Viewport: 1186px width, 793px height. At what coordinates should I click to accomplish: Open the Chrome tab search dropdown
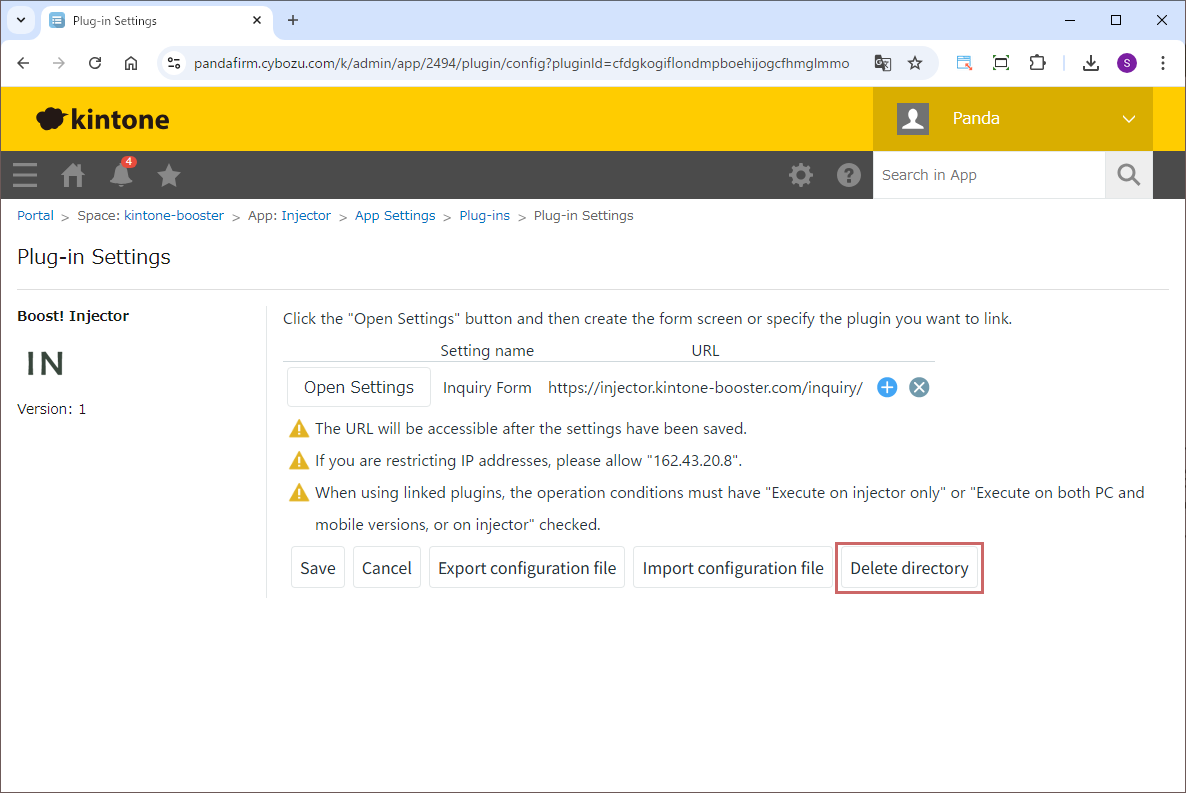point(21,20)
